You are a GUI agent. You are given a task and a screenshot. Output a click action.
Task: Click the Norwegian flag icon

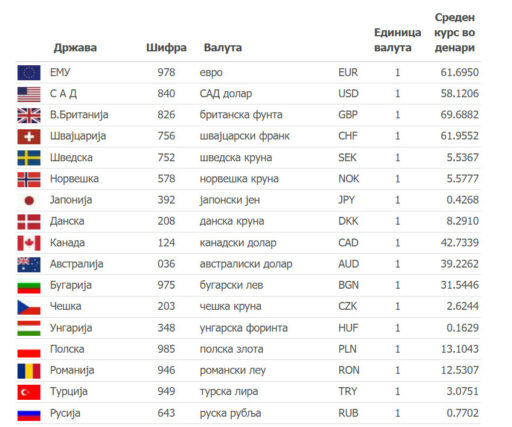coord(29,179)
